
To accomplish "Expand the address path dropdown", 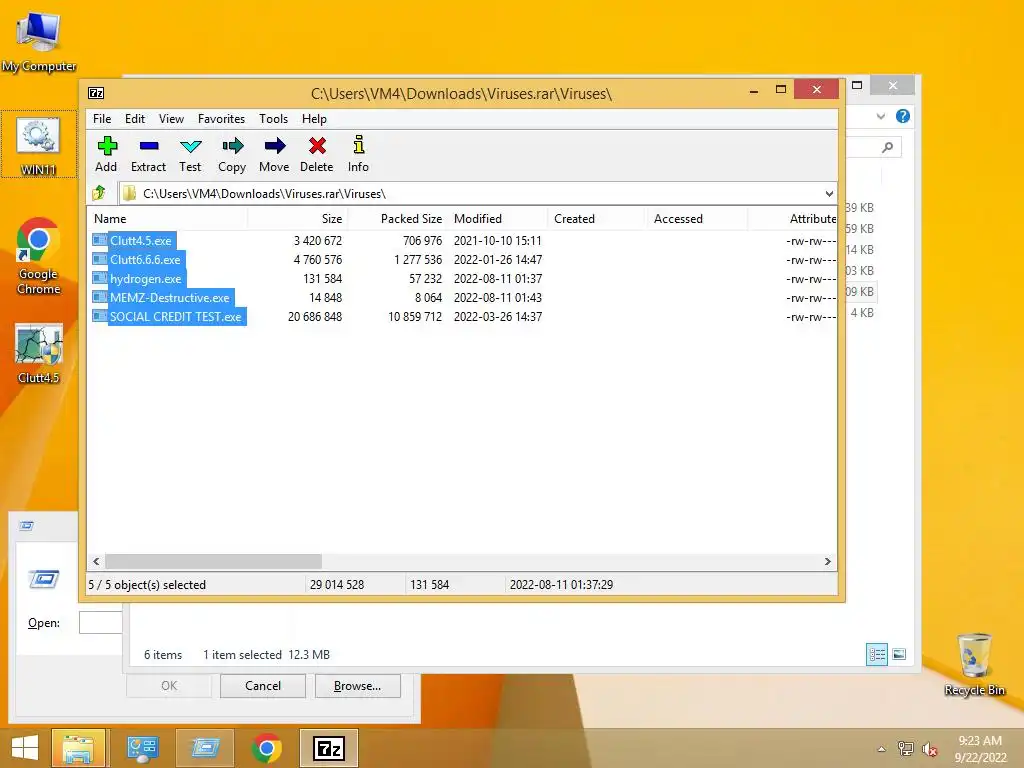I will 829,193.
